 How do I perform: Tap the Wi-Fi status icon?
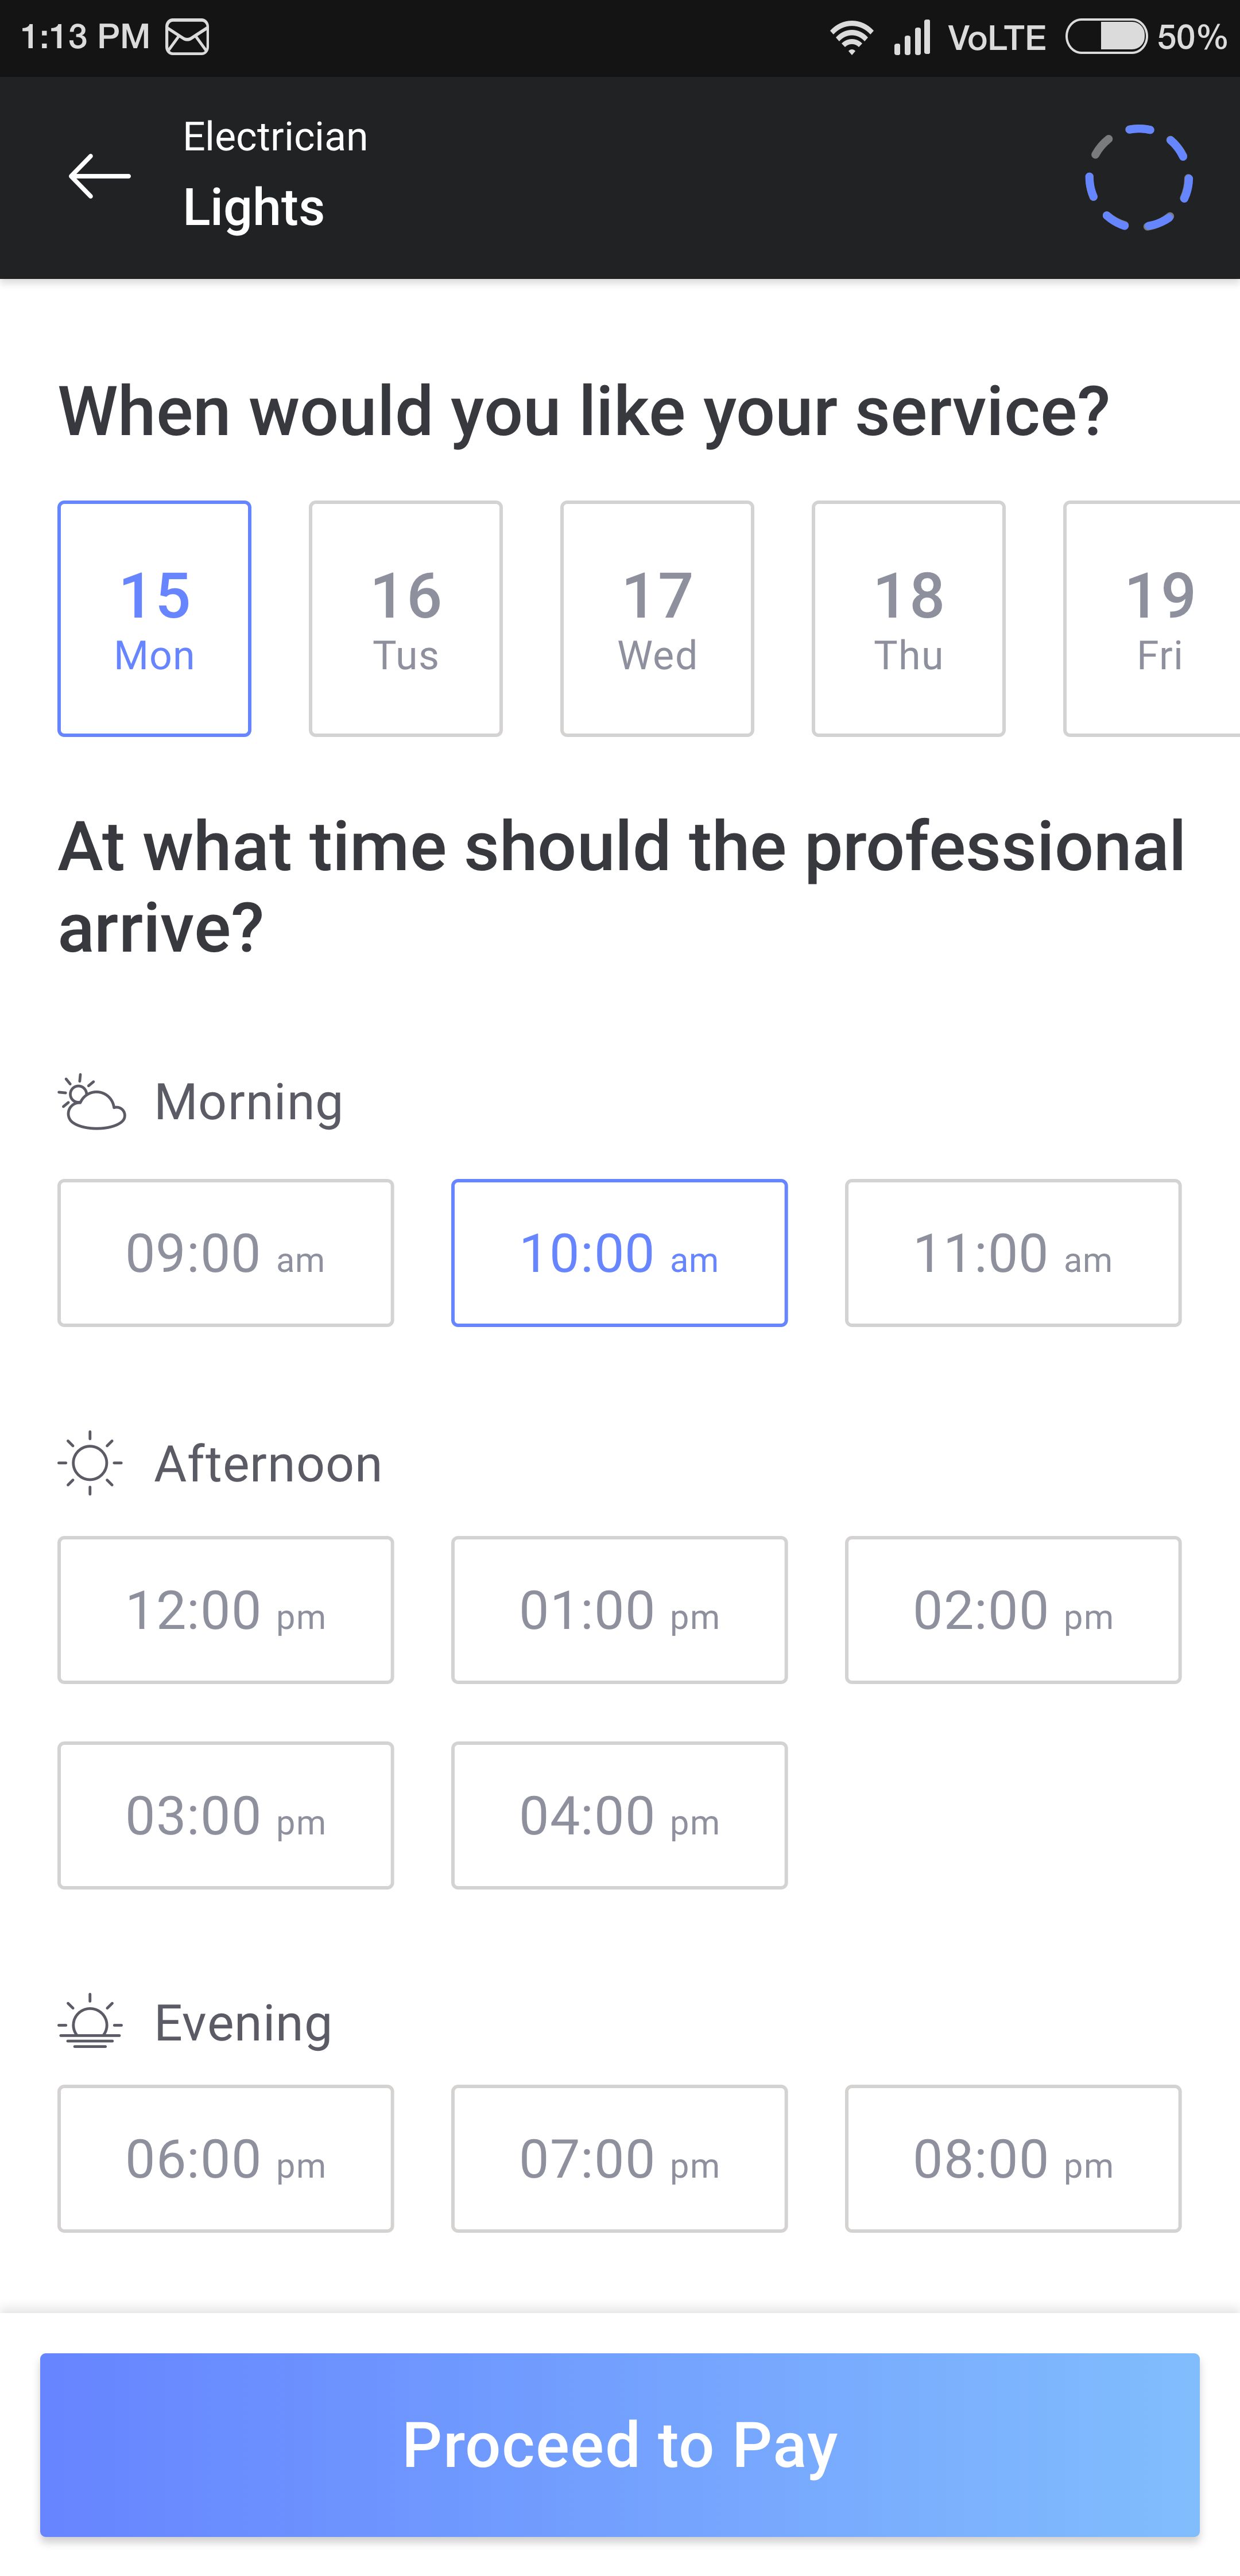coord(851,38)
